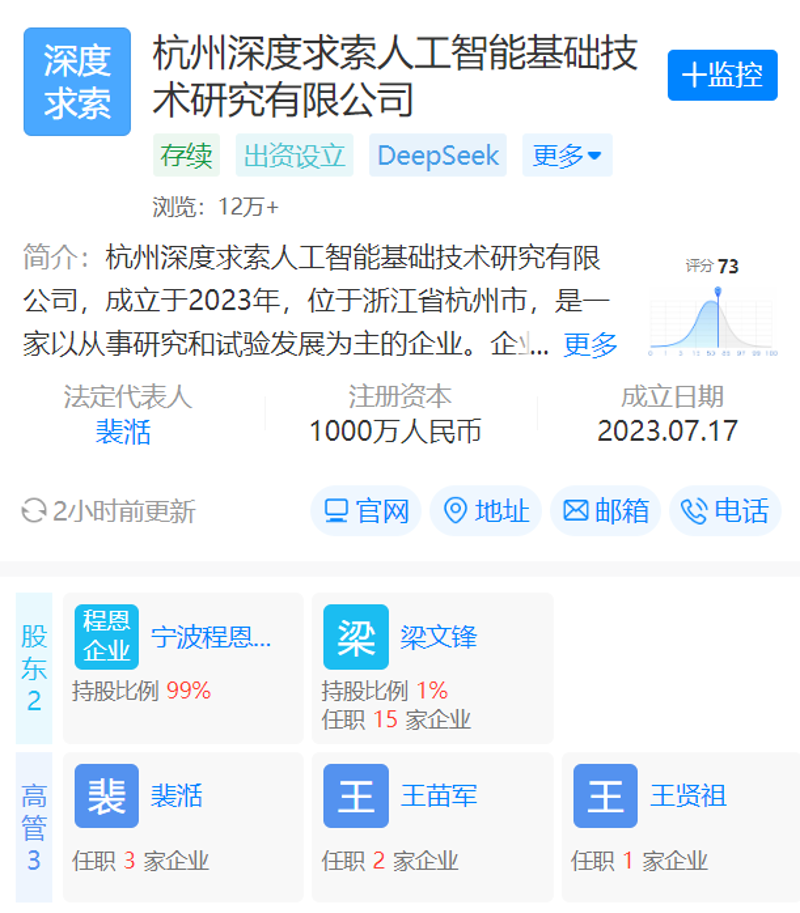This screenshot has width=800, height=913.
Task: Click 任职 1 家企业 text
Action: click(x=639, y=861)
